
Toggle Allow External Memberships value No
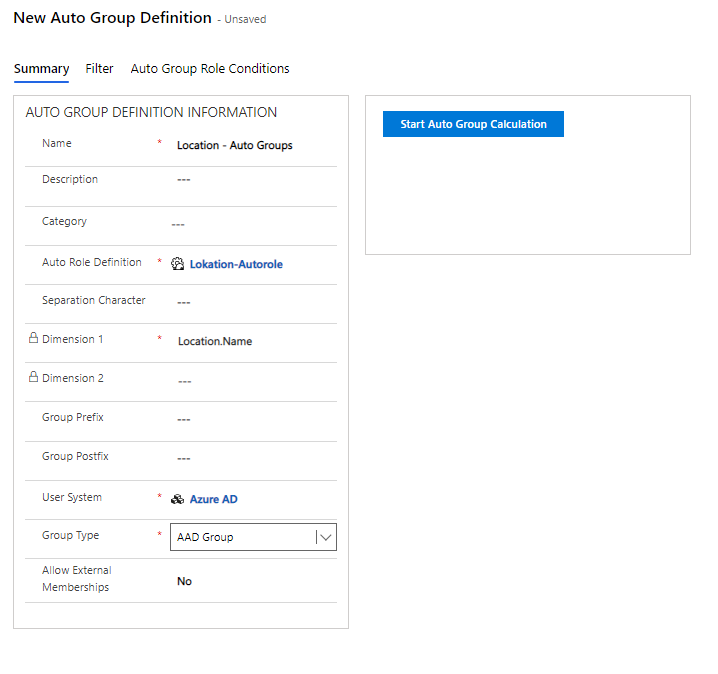pyautogui.click(x=185, y=581)
